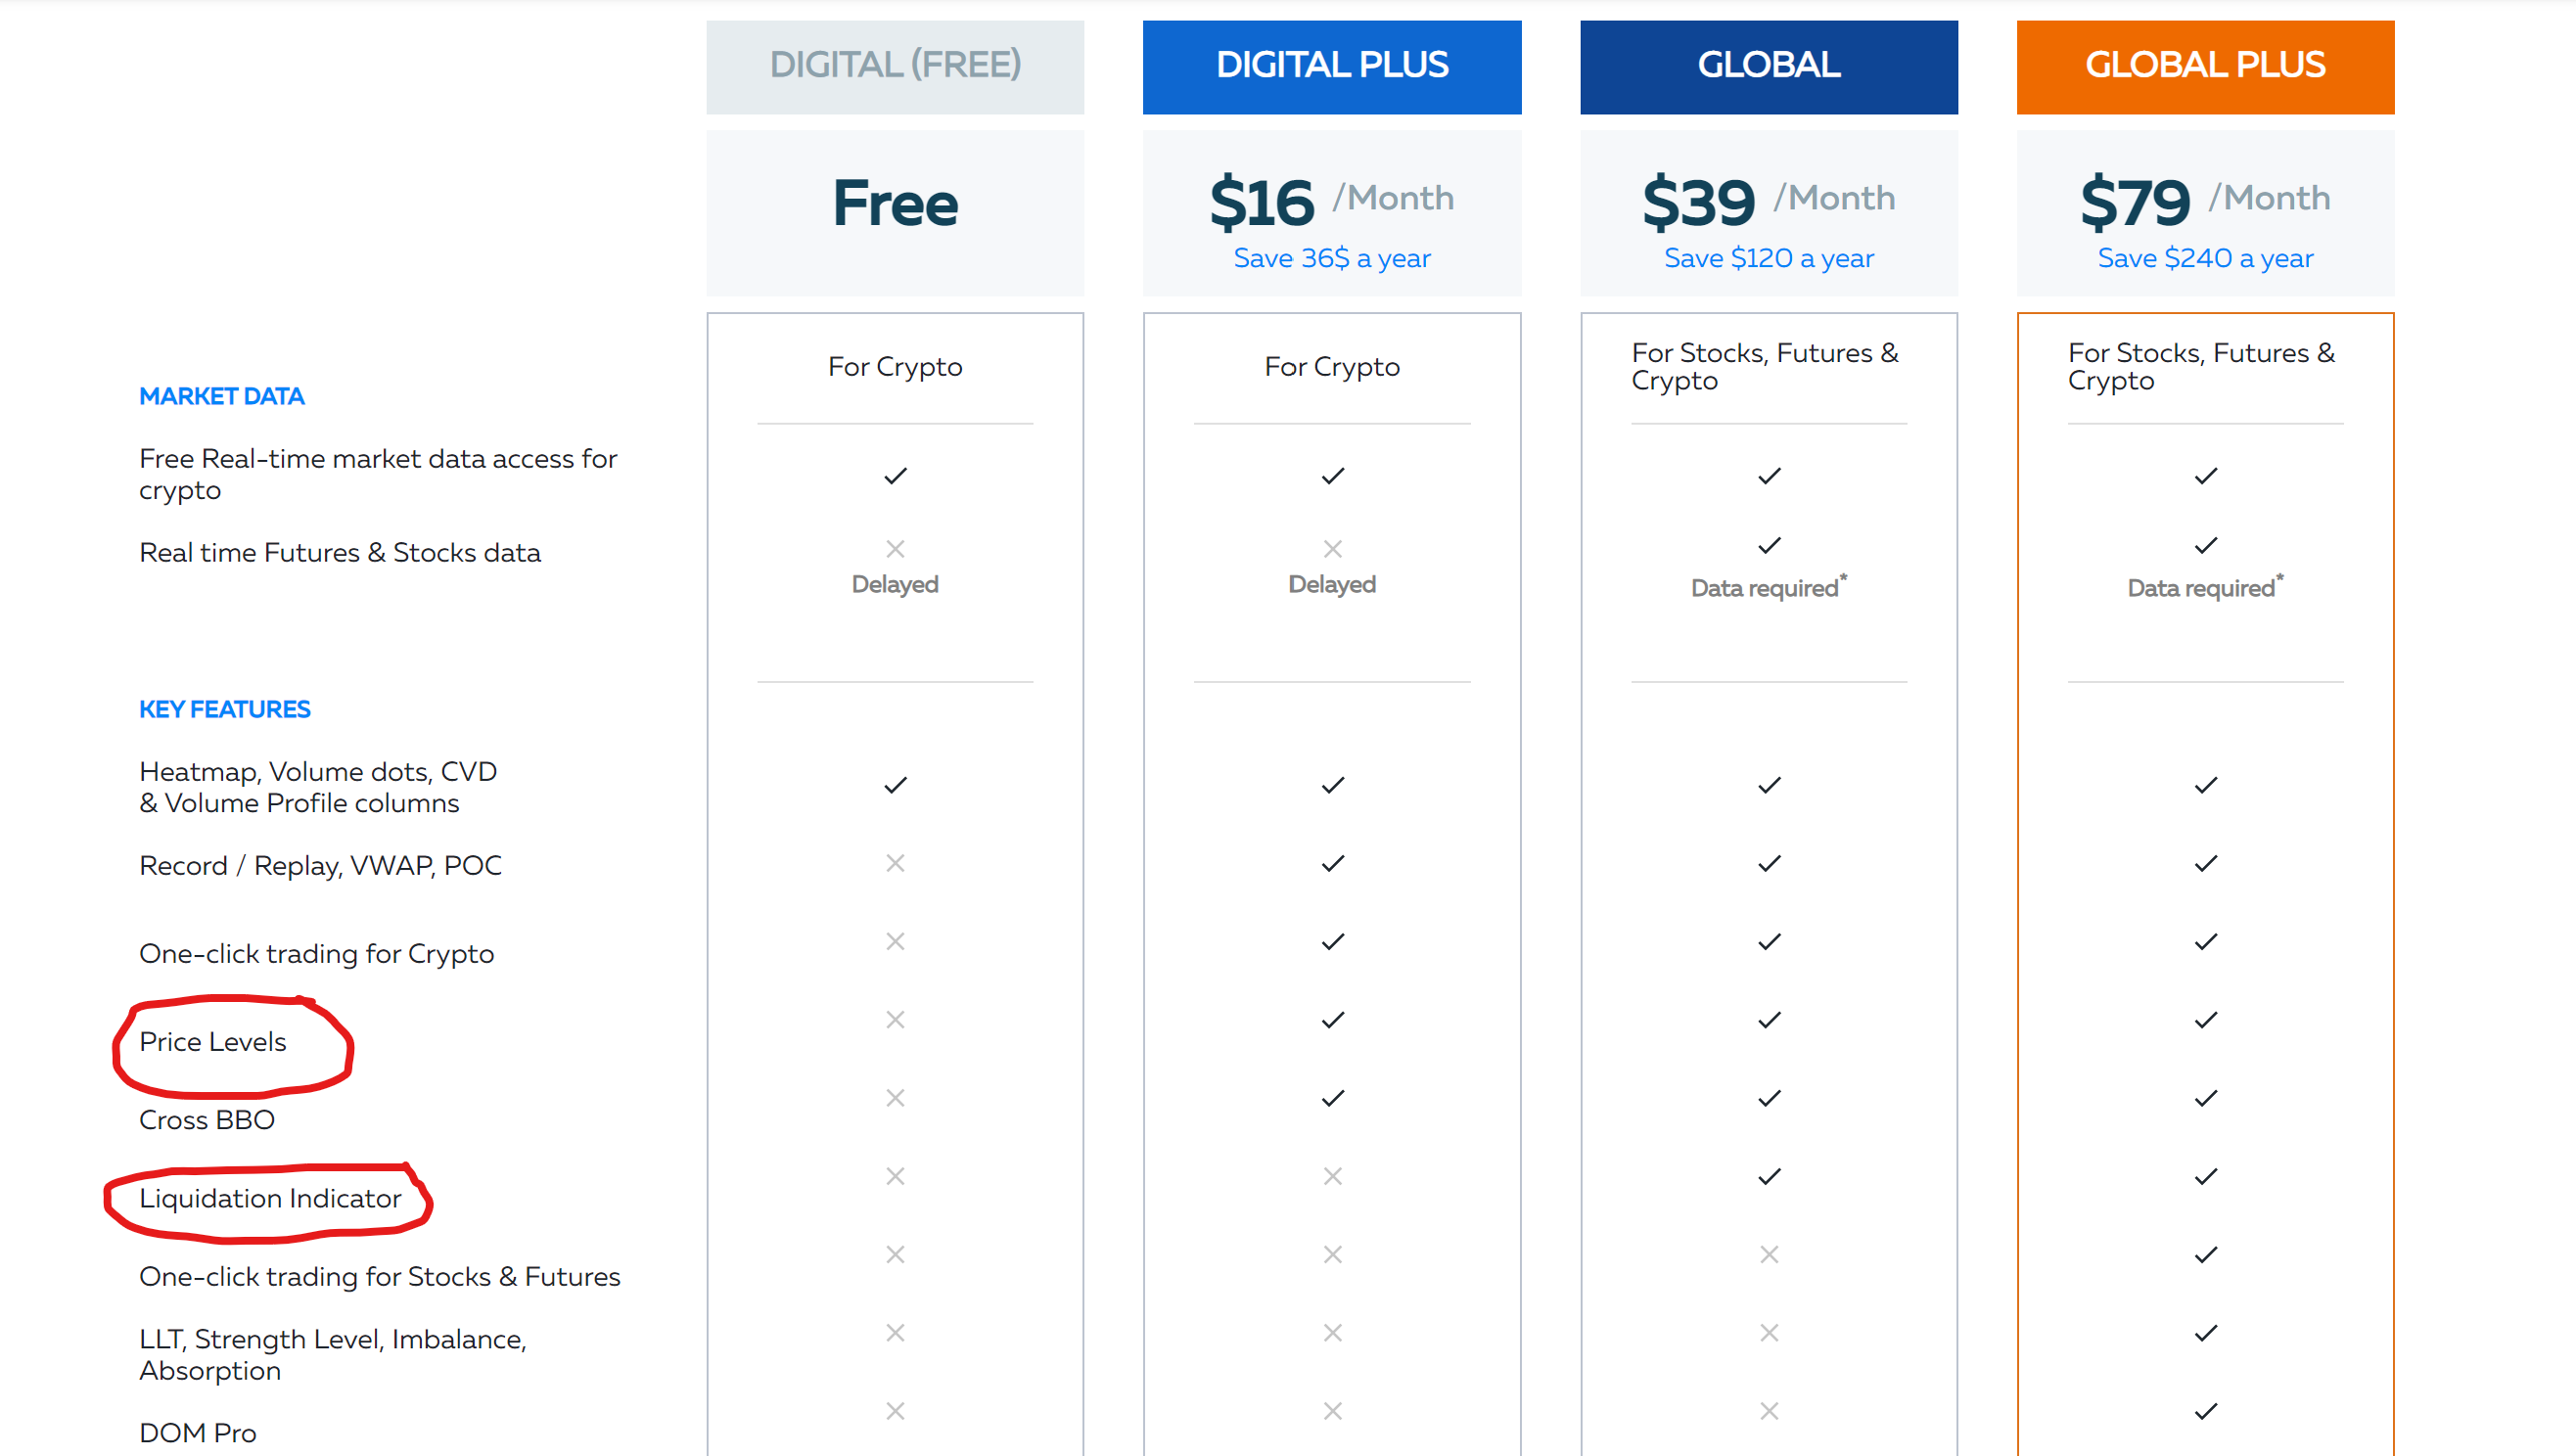Click Digital Plus Liquidation Indicator X icon

(x=1332, y=1176)
